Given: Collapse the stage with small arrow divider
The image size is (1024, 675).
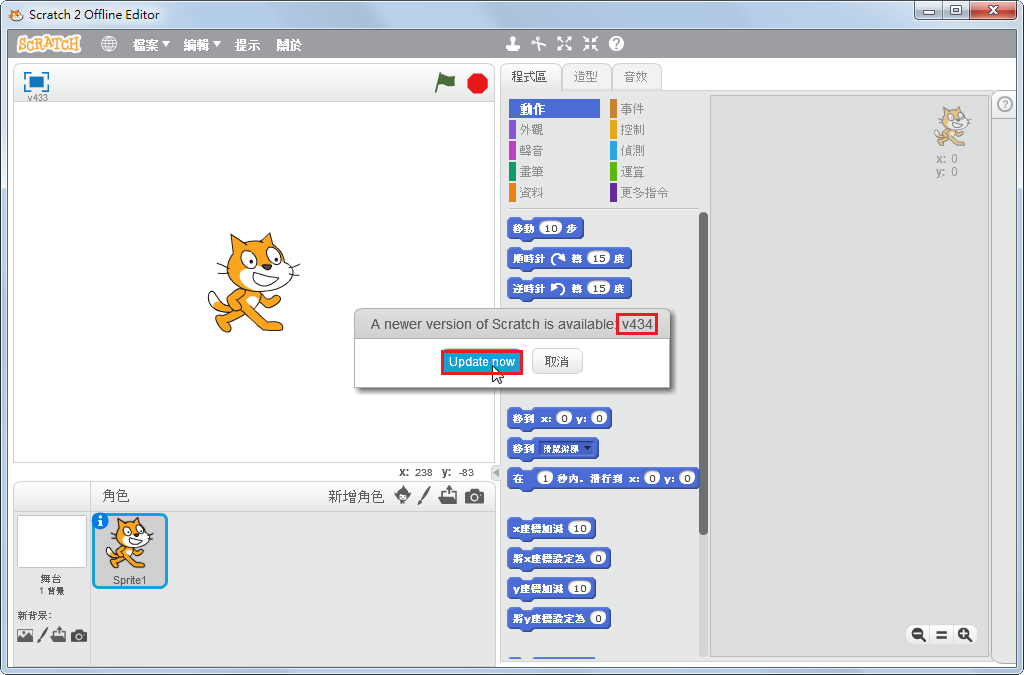Looking at the screenshot, I should 496,473.
